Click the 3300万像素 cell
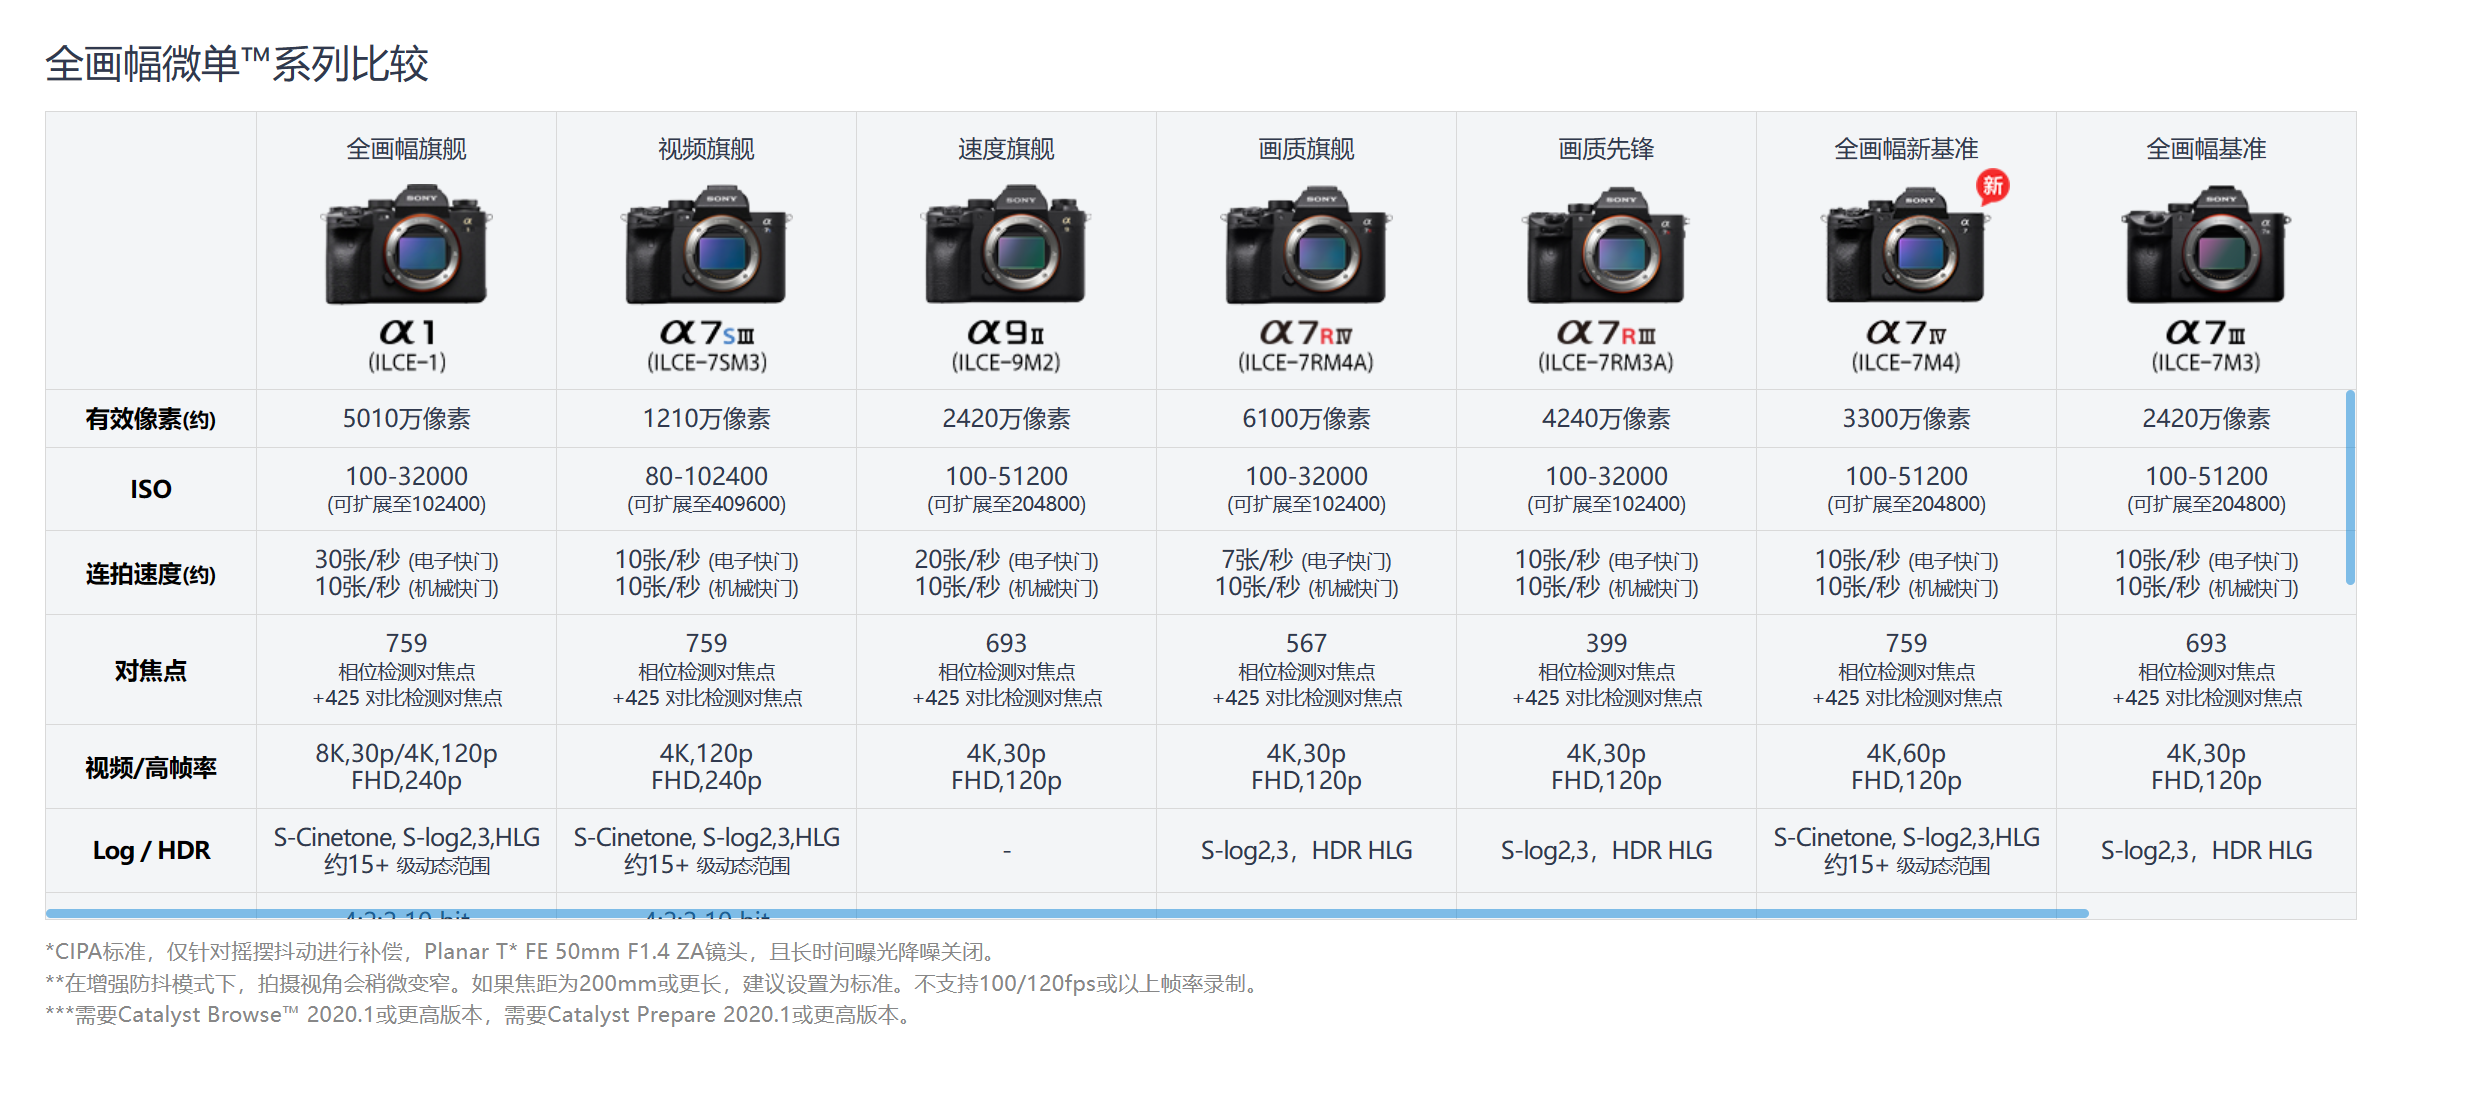This screenshot has height=1100, width=2474. (1906, 419)
